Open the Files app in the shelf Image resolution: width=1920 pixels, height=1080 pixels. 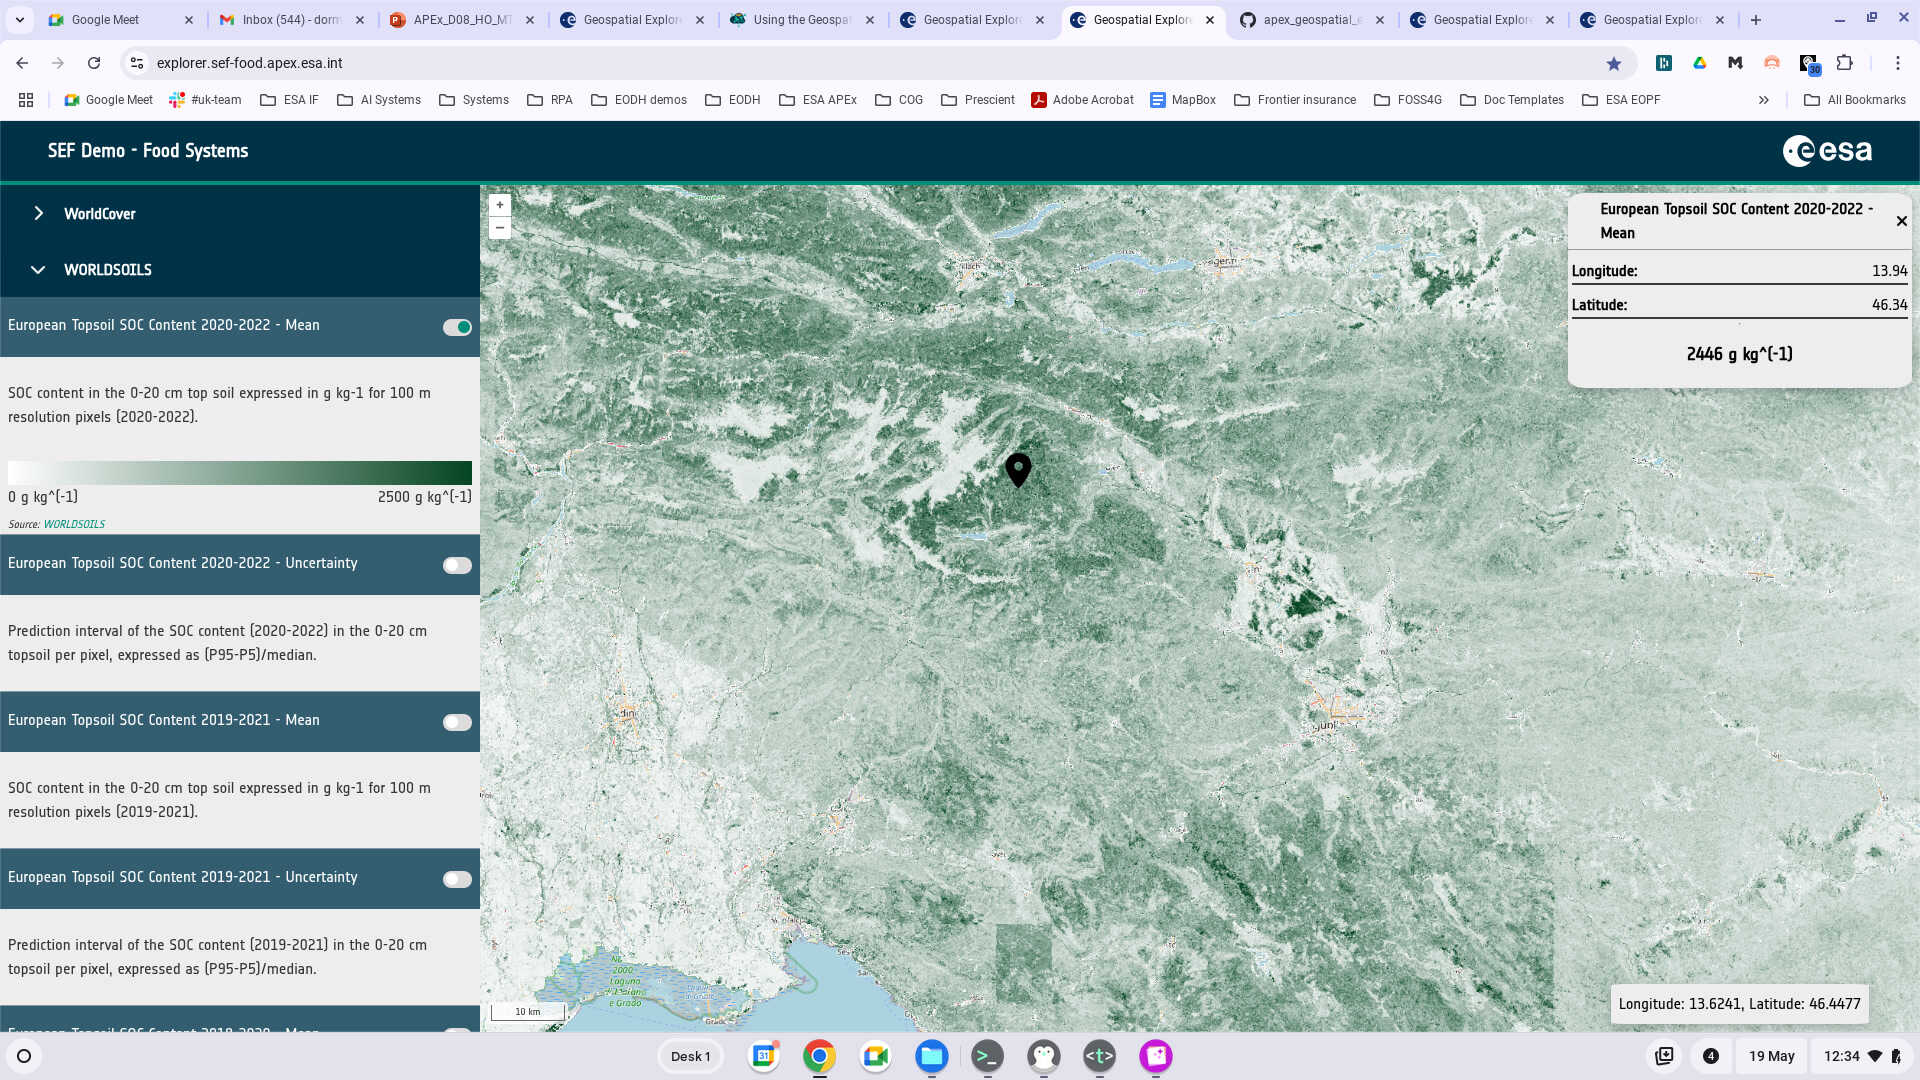[x=931, y=1056]
